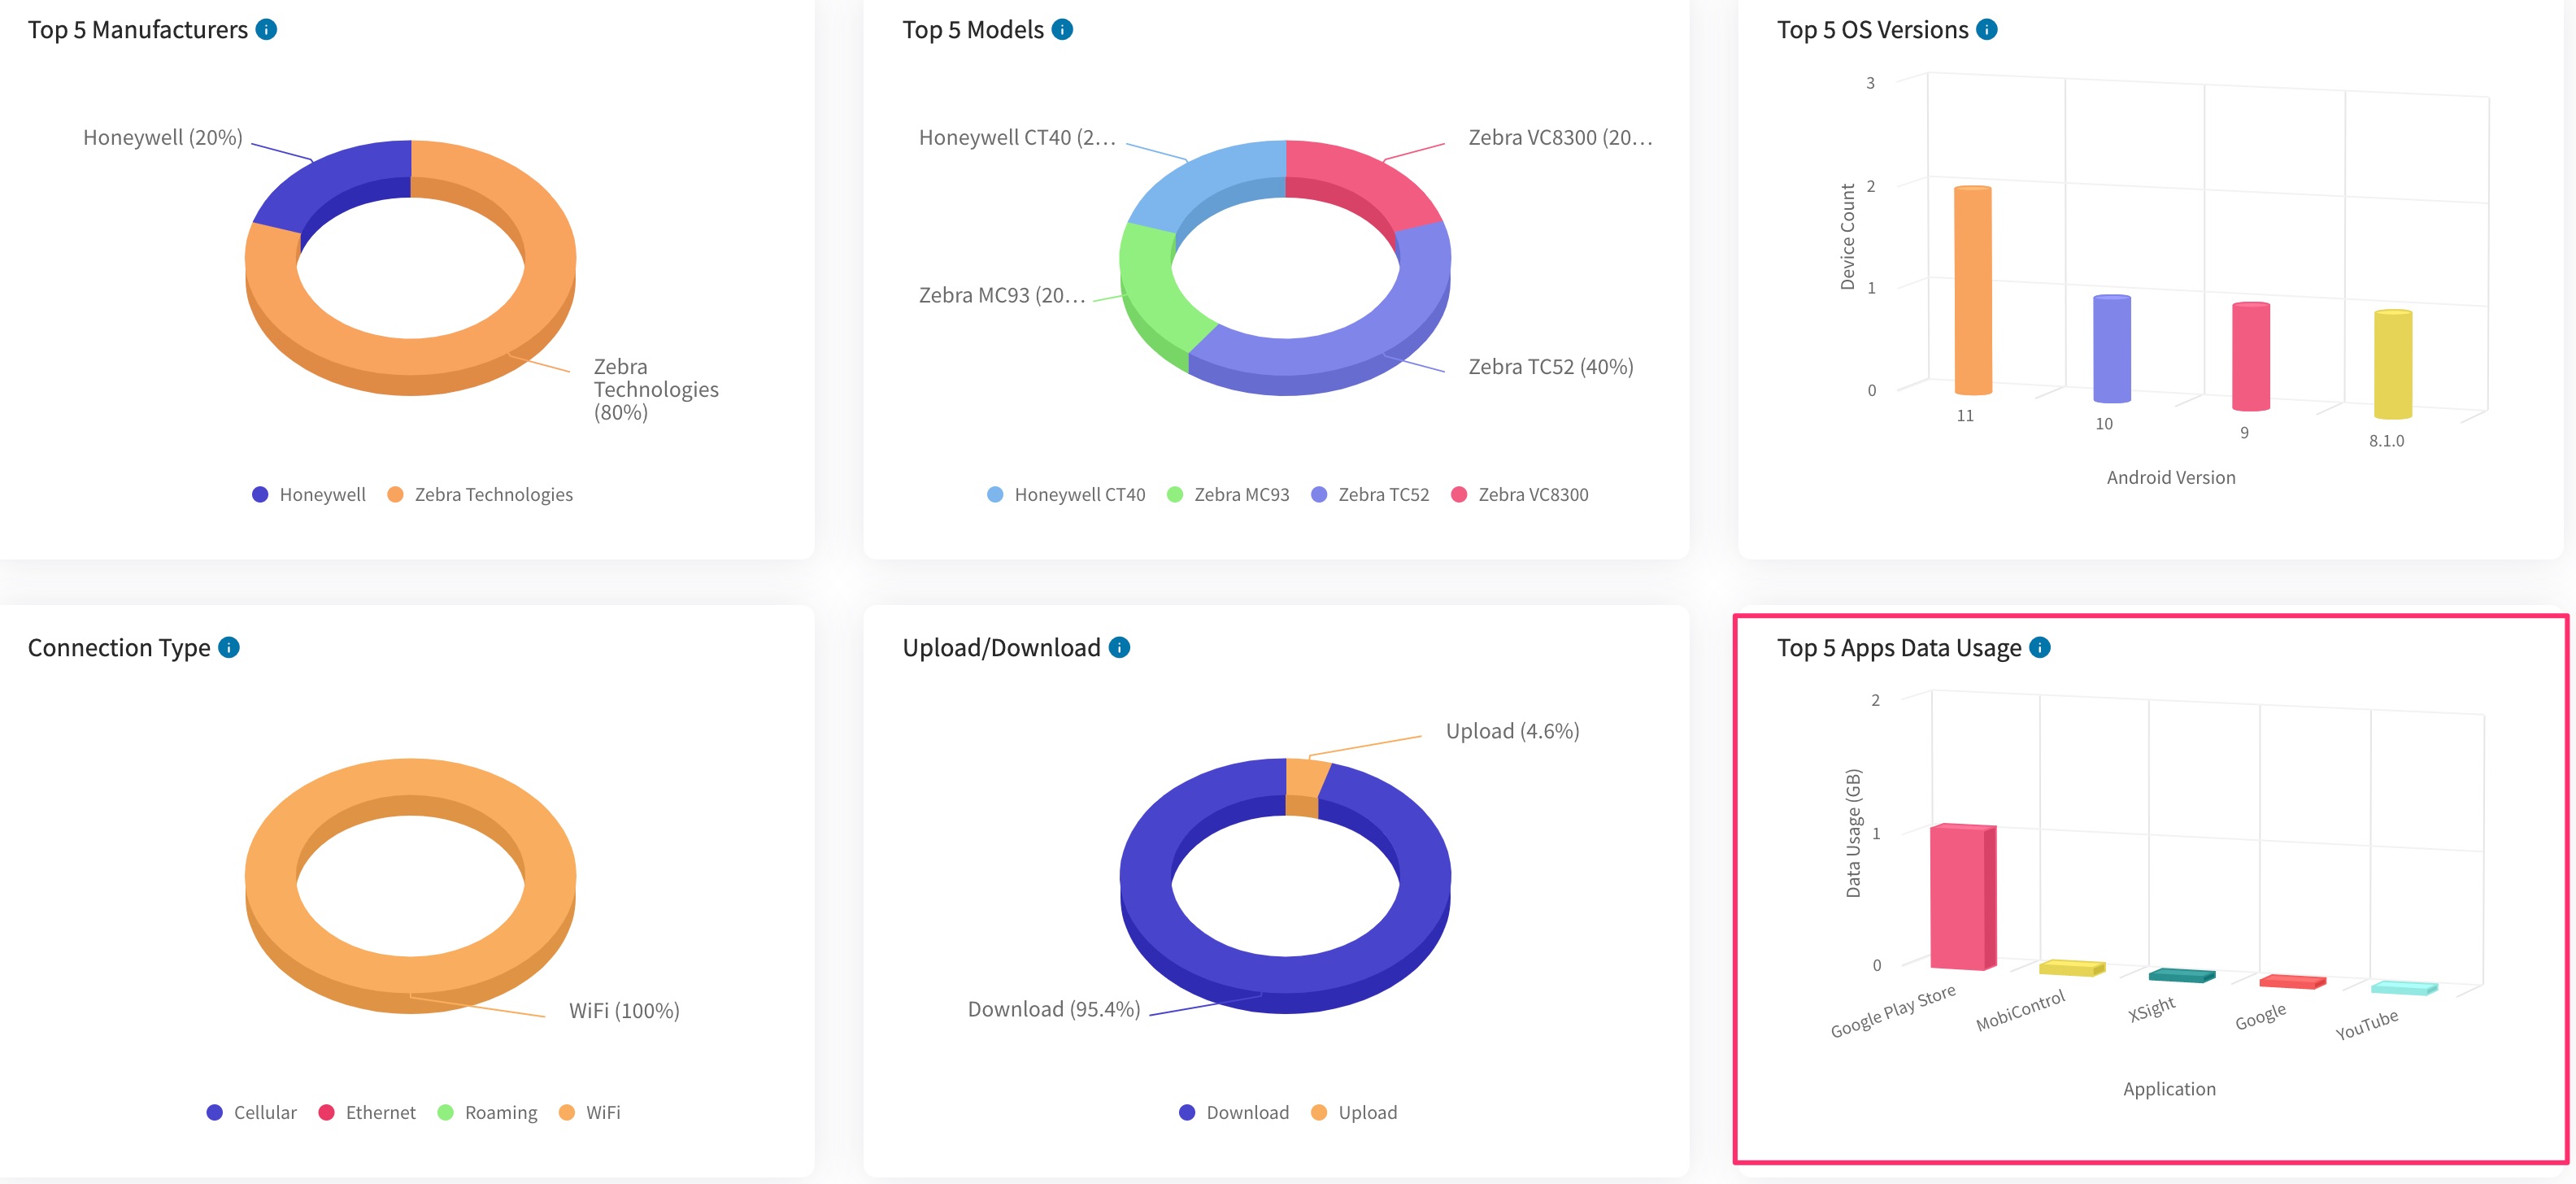2576x1184 pixels.
Task: Click info icon beside Top 5 Models
Action: [1062, 30]
